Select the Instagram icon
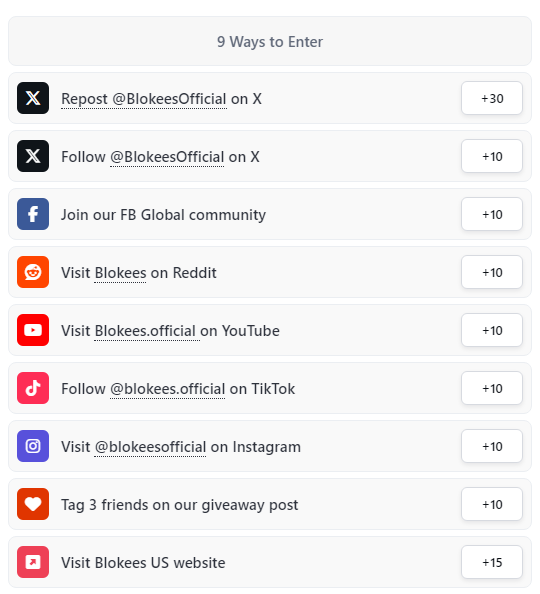This screenshot has width=540, height=594. click(33, 446)
